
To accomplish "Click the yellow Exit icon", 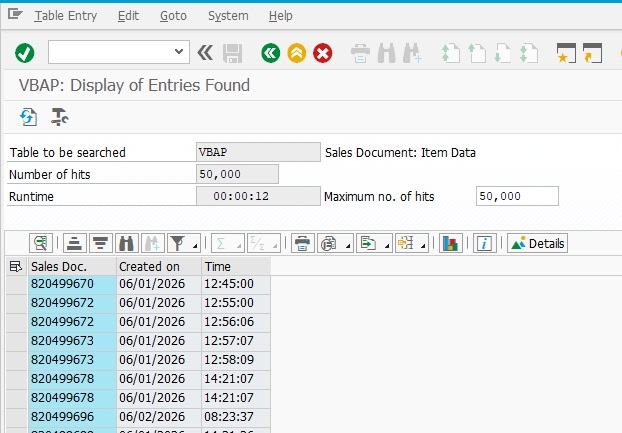I will pos(297,53).
